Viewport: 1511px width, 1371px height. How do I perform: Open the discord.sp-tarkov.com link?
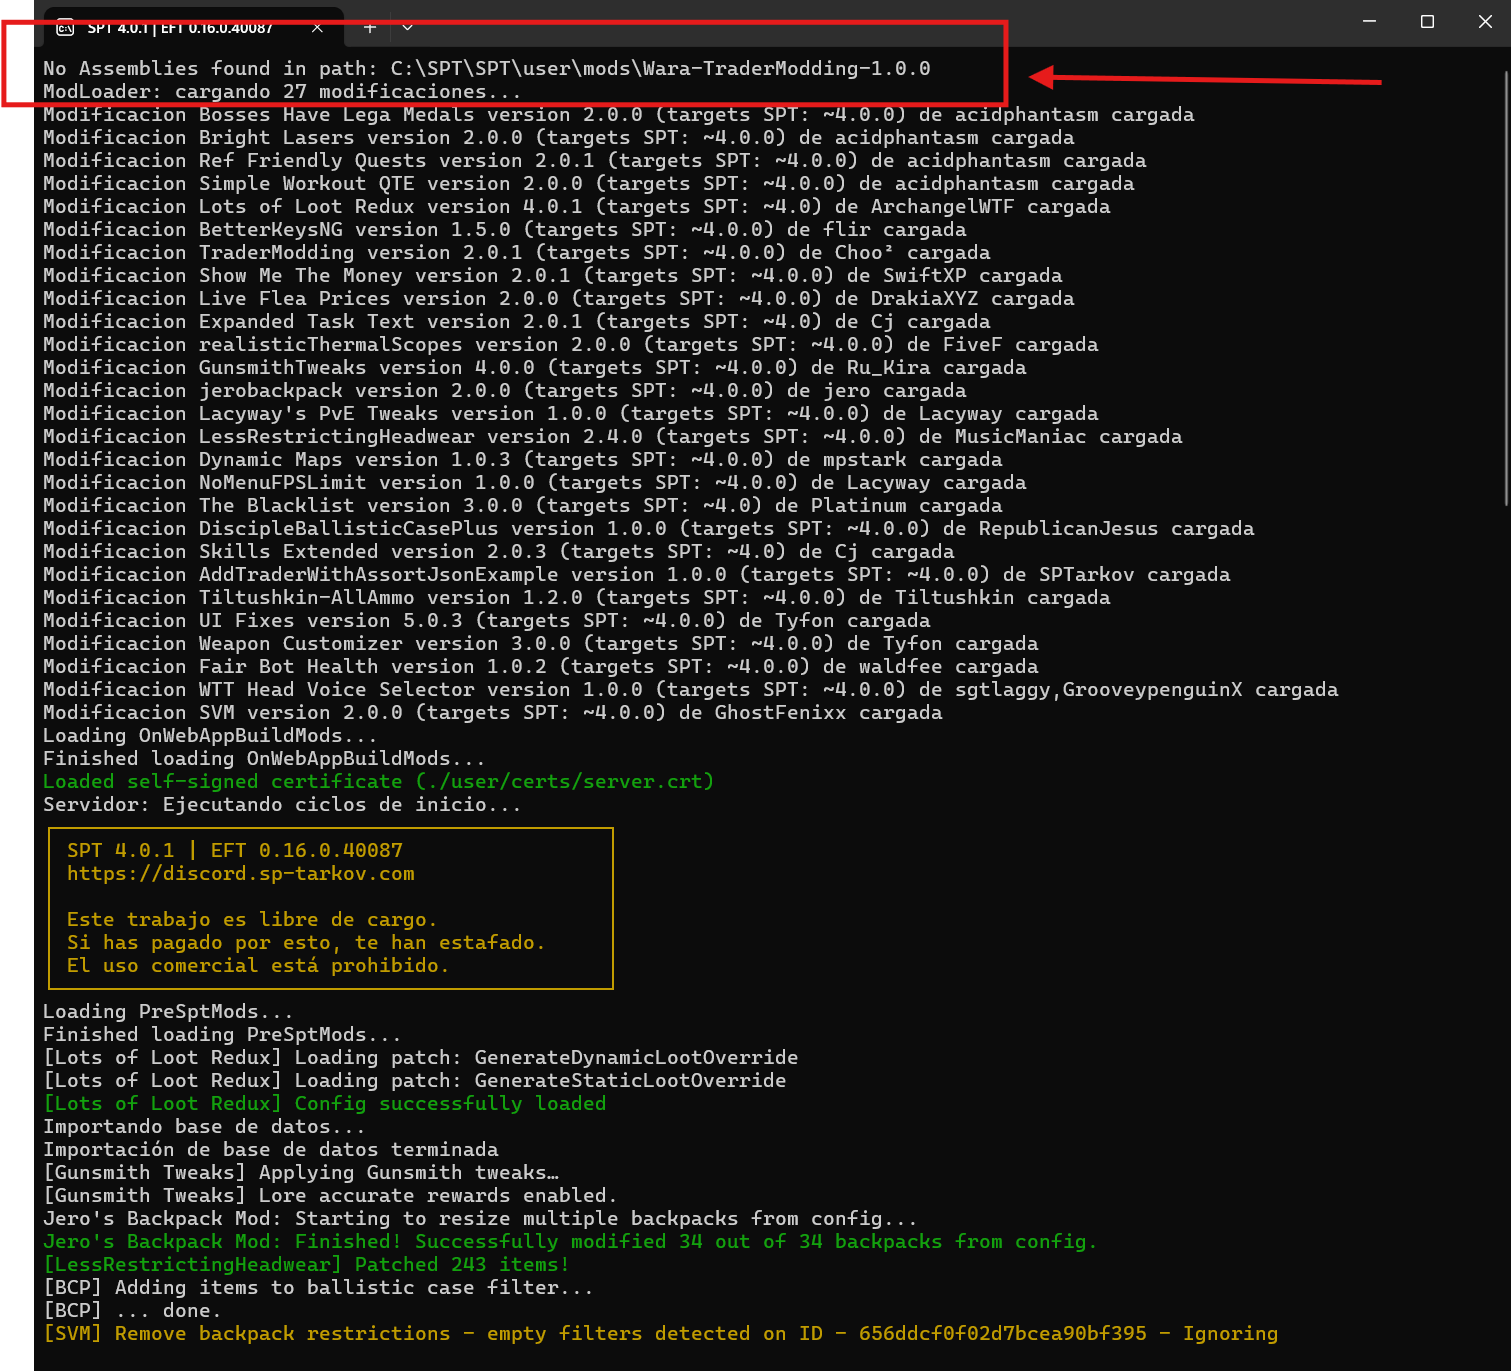pyautogui.click(x=240, y=873)
